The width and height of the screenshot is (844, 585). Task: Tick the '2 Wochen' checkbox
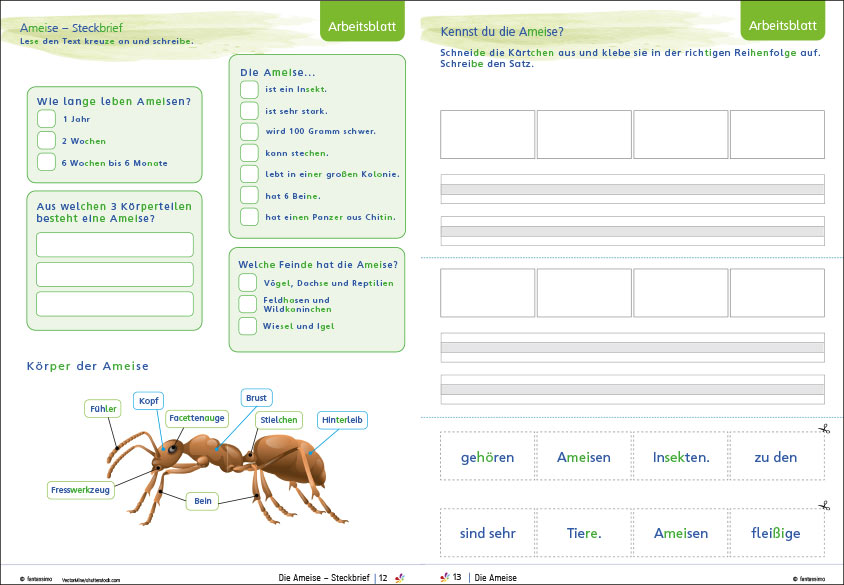pyautogui.click(x=46, y=140)
